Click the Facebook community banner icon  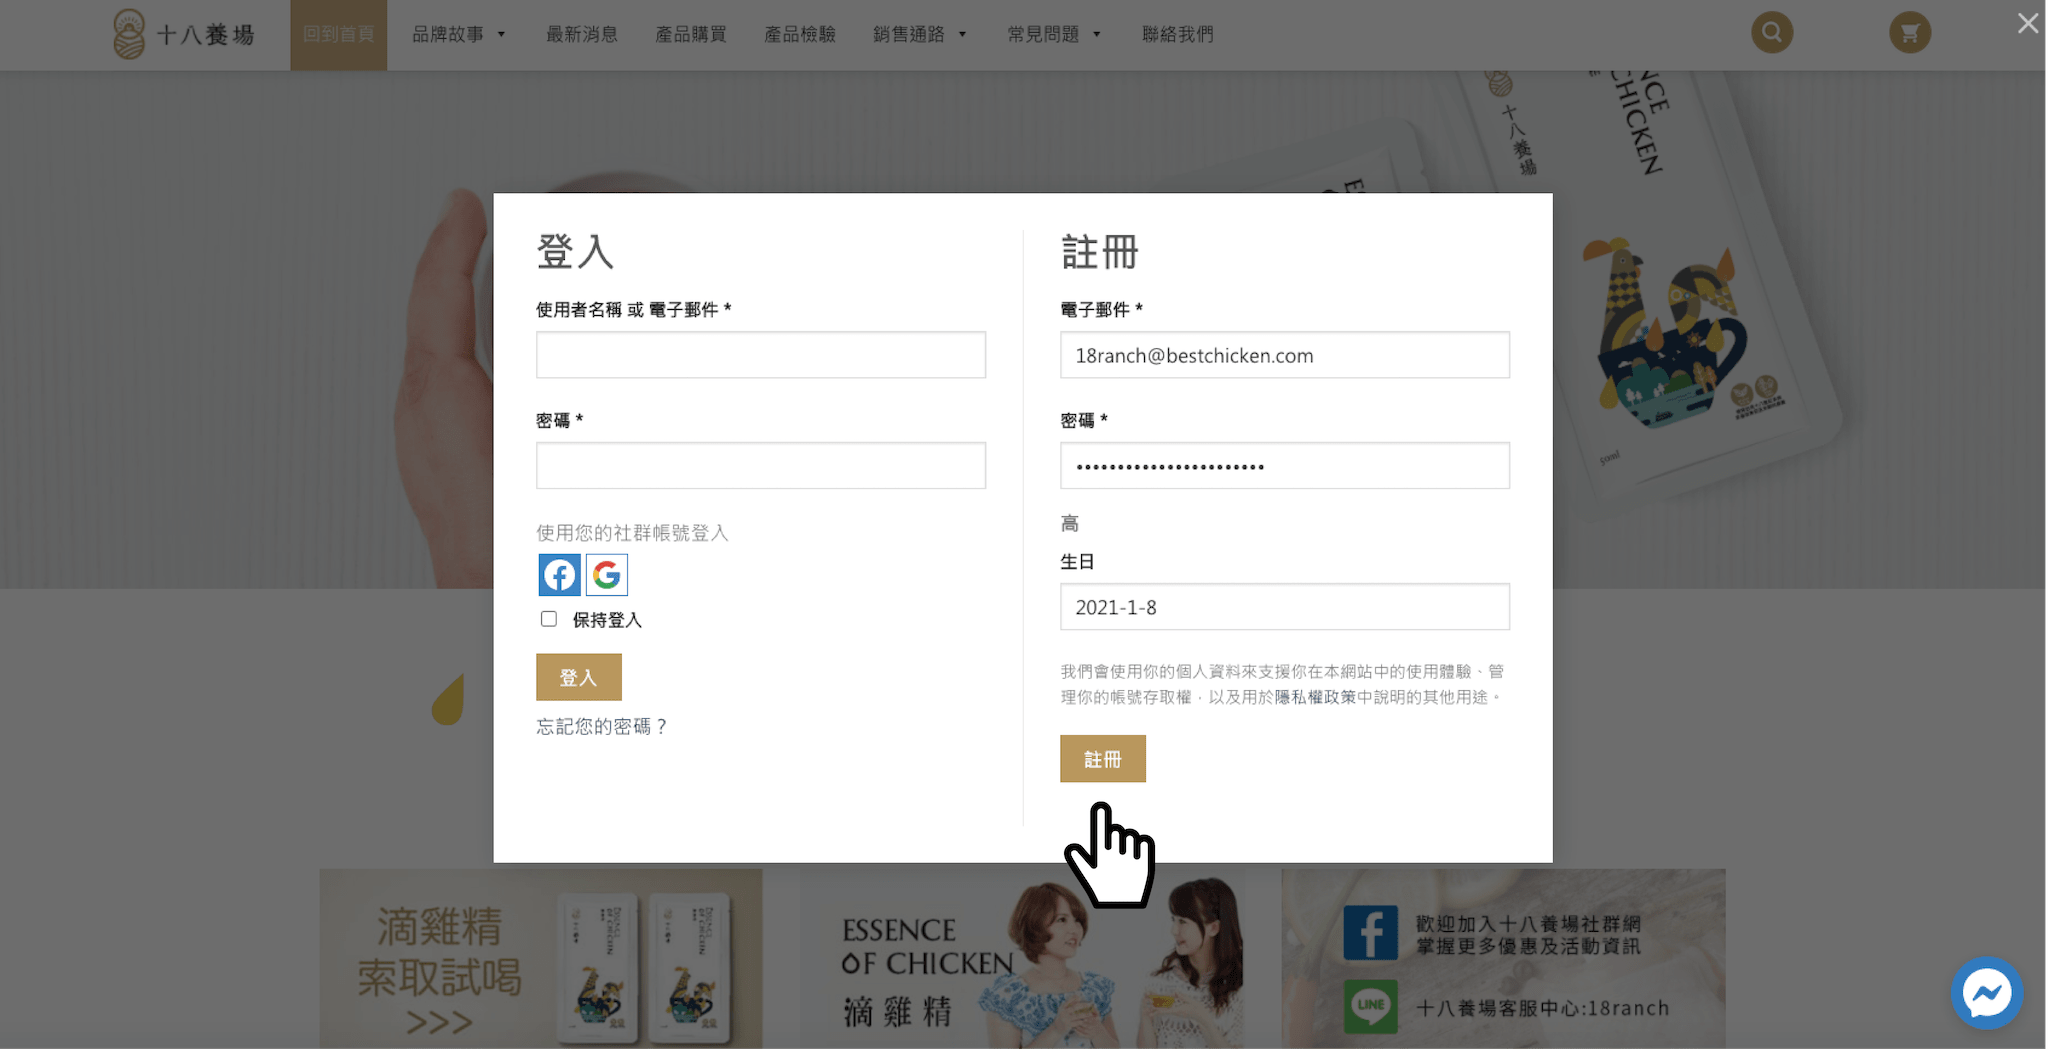click(1370, 933)
